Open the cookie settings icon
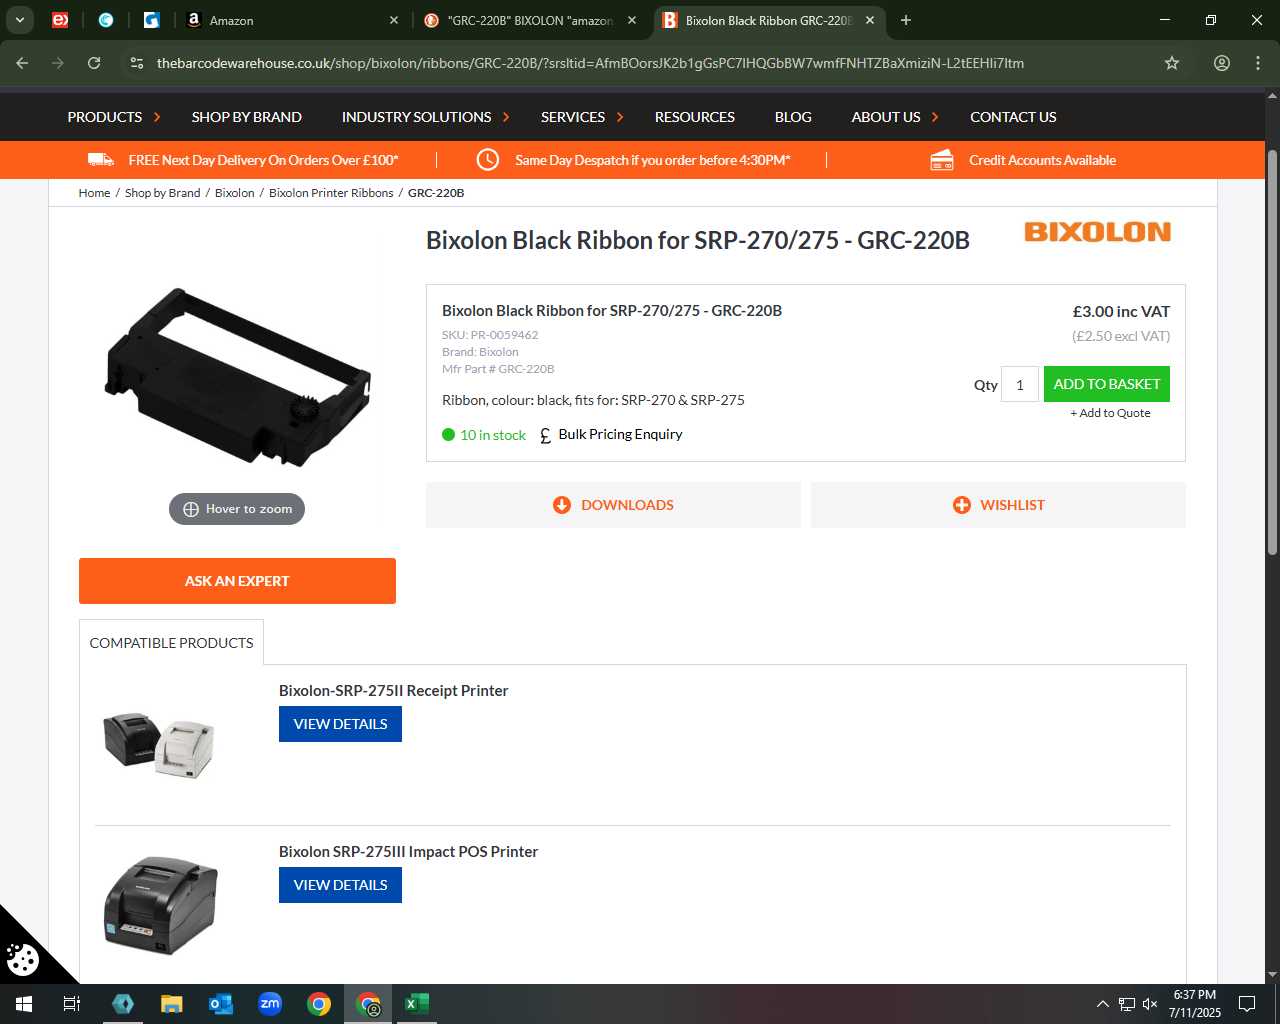 (x=22, y=959)
